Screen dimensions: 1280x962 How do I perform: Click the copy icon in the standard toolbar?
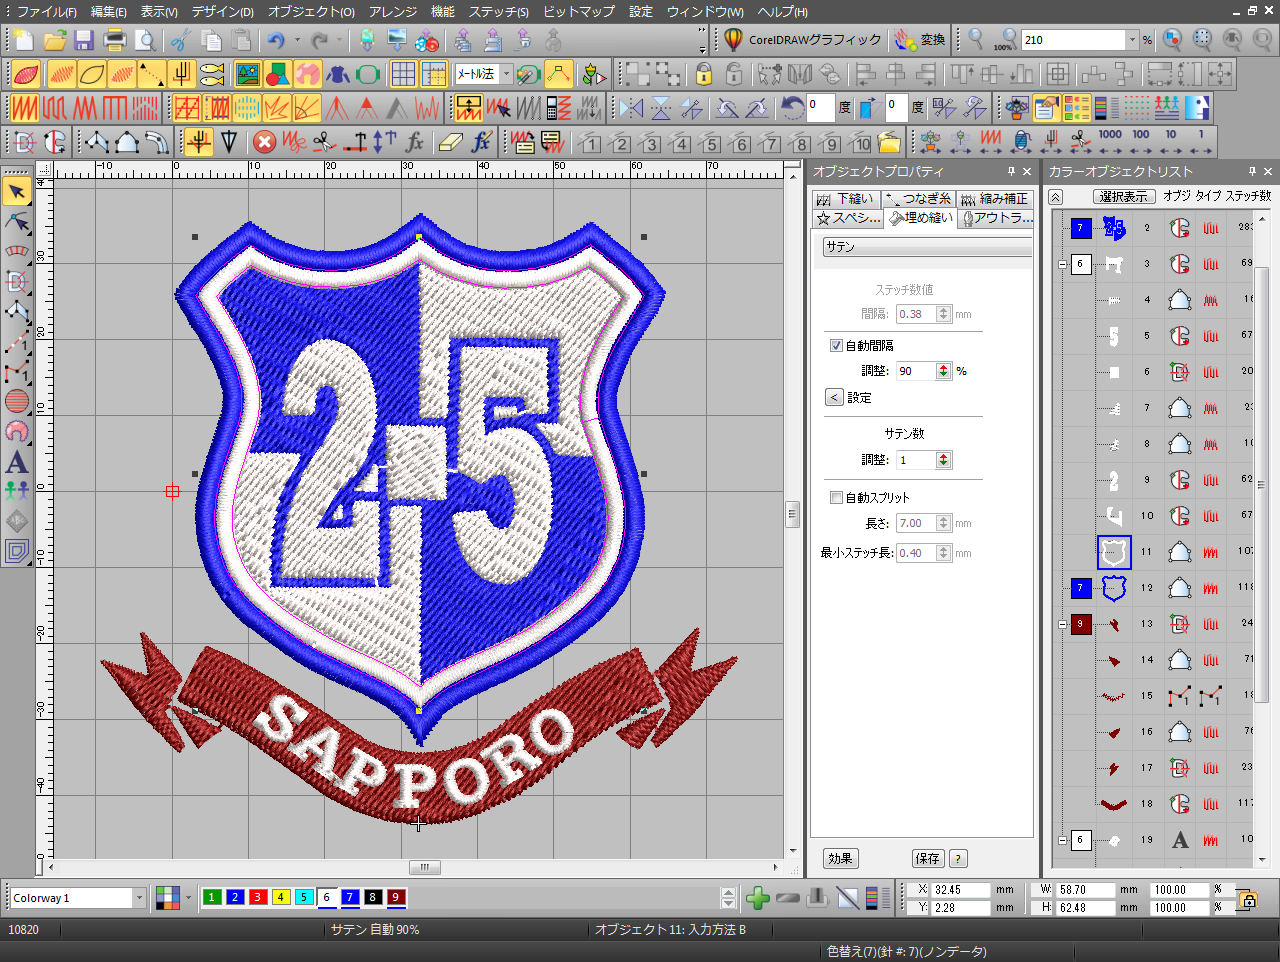coord(211,40)
